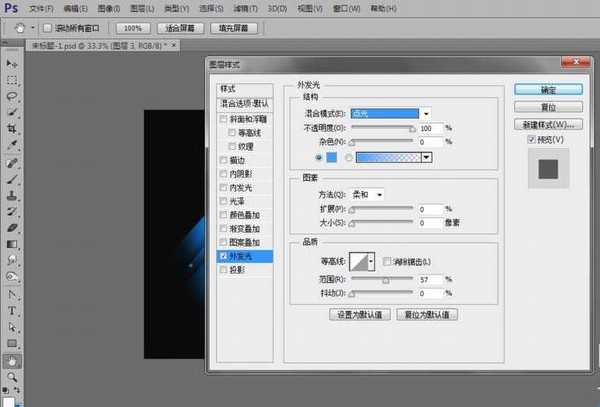
Task: Select the Move tool in the toolbox
Action: coord(12,63)
